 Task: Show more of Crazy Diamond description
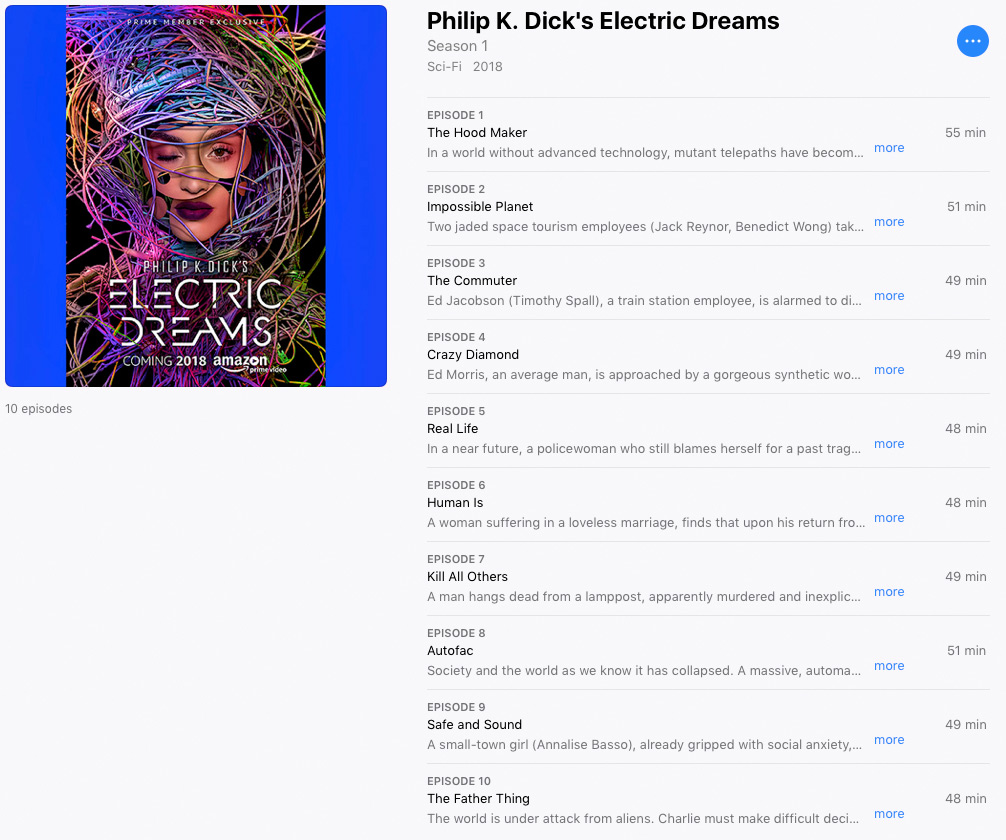[x=889, y=370]
